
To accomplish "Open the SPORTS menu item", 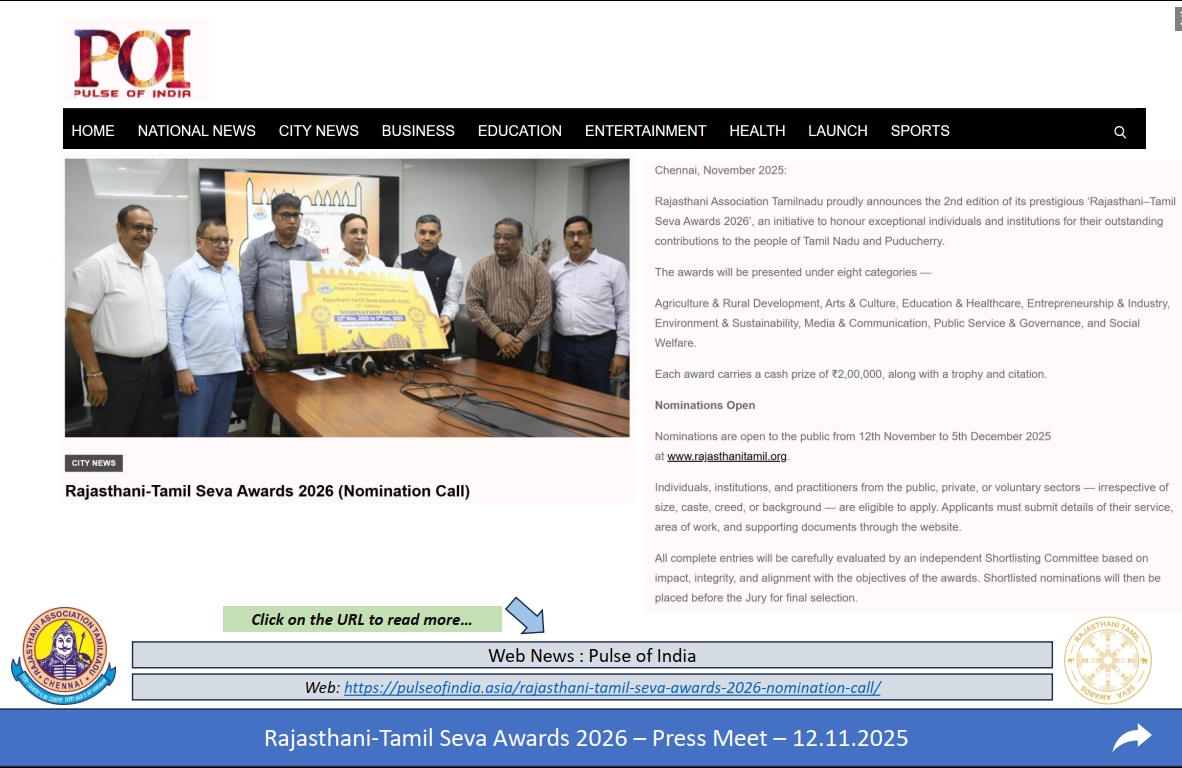I will pyautogui.click(x=920, y=131).
